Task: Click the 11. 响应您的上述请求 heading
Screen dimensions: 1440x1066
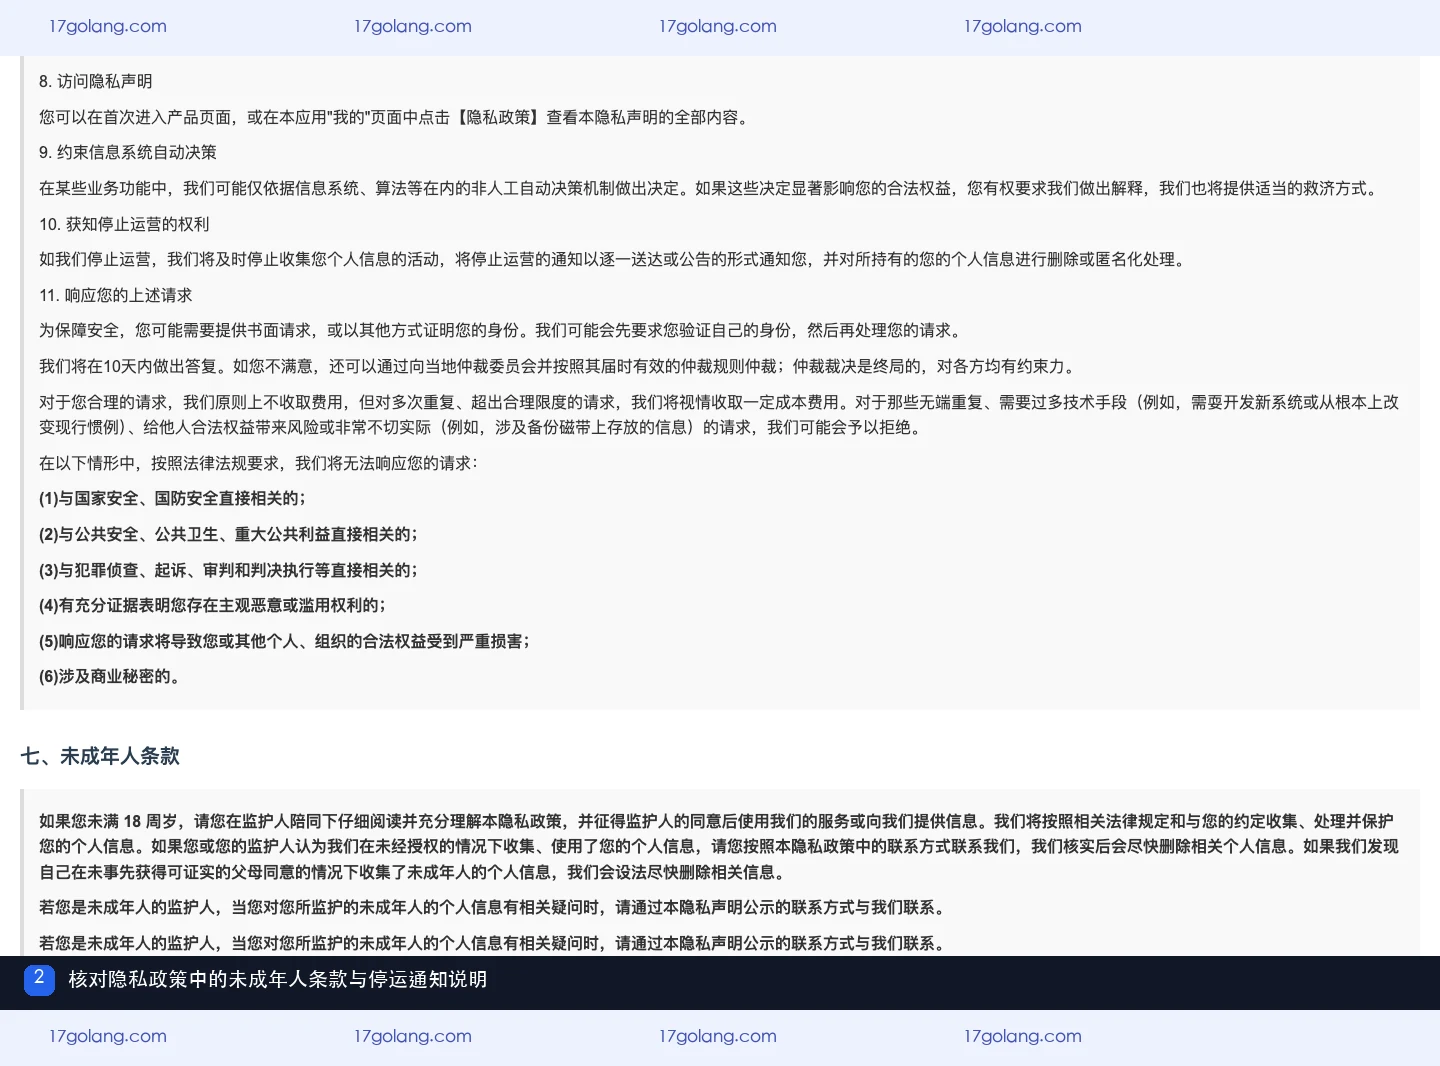Action: (116, 295)
